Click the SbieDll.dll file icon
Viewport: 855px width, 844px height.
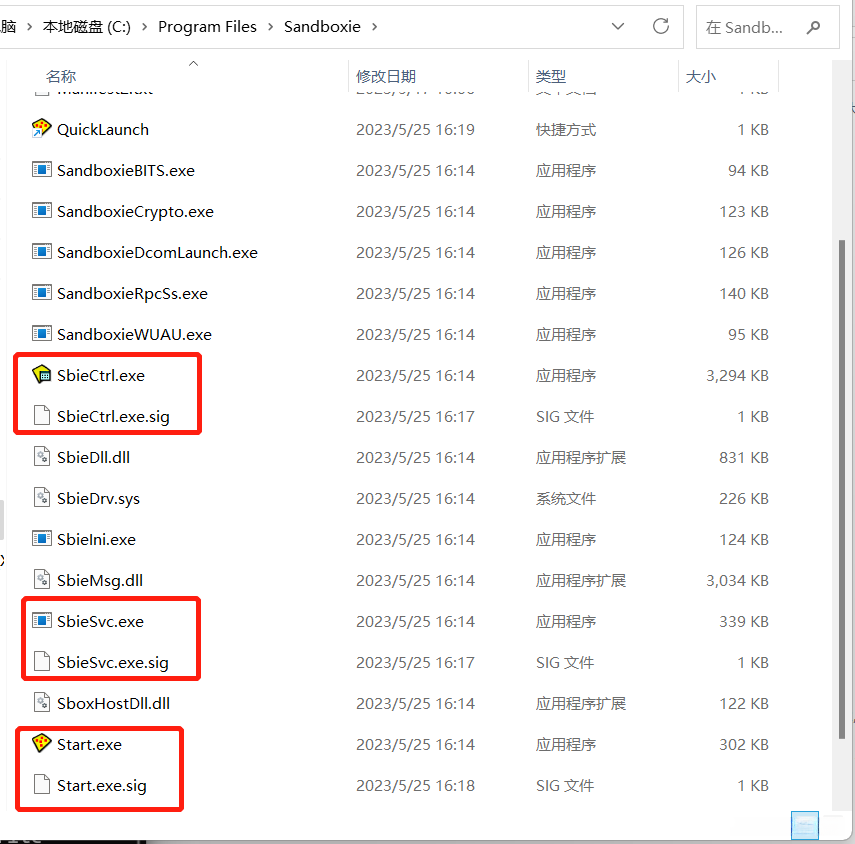41,457
